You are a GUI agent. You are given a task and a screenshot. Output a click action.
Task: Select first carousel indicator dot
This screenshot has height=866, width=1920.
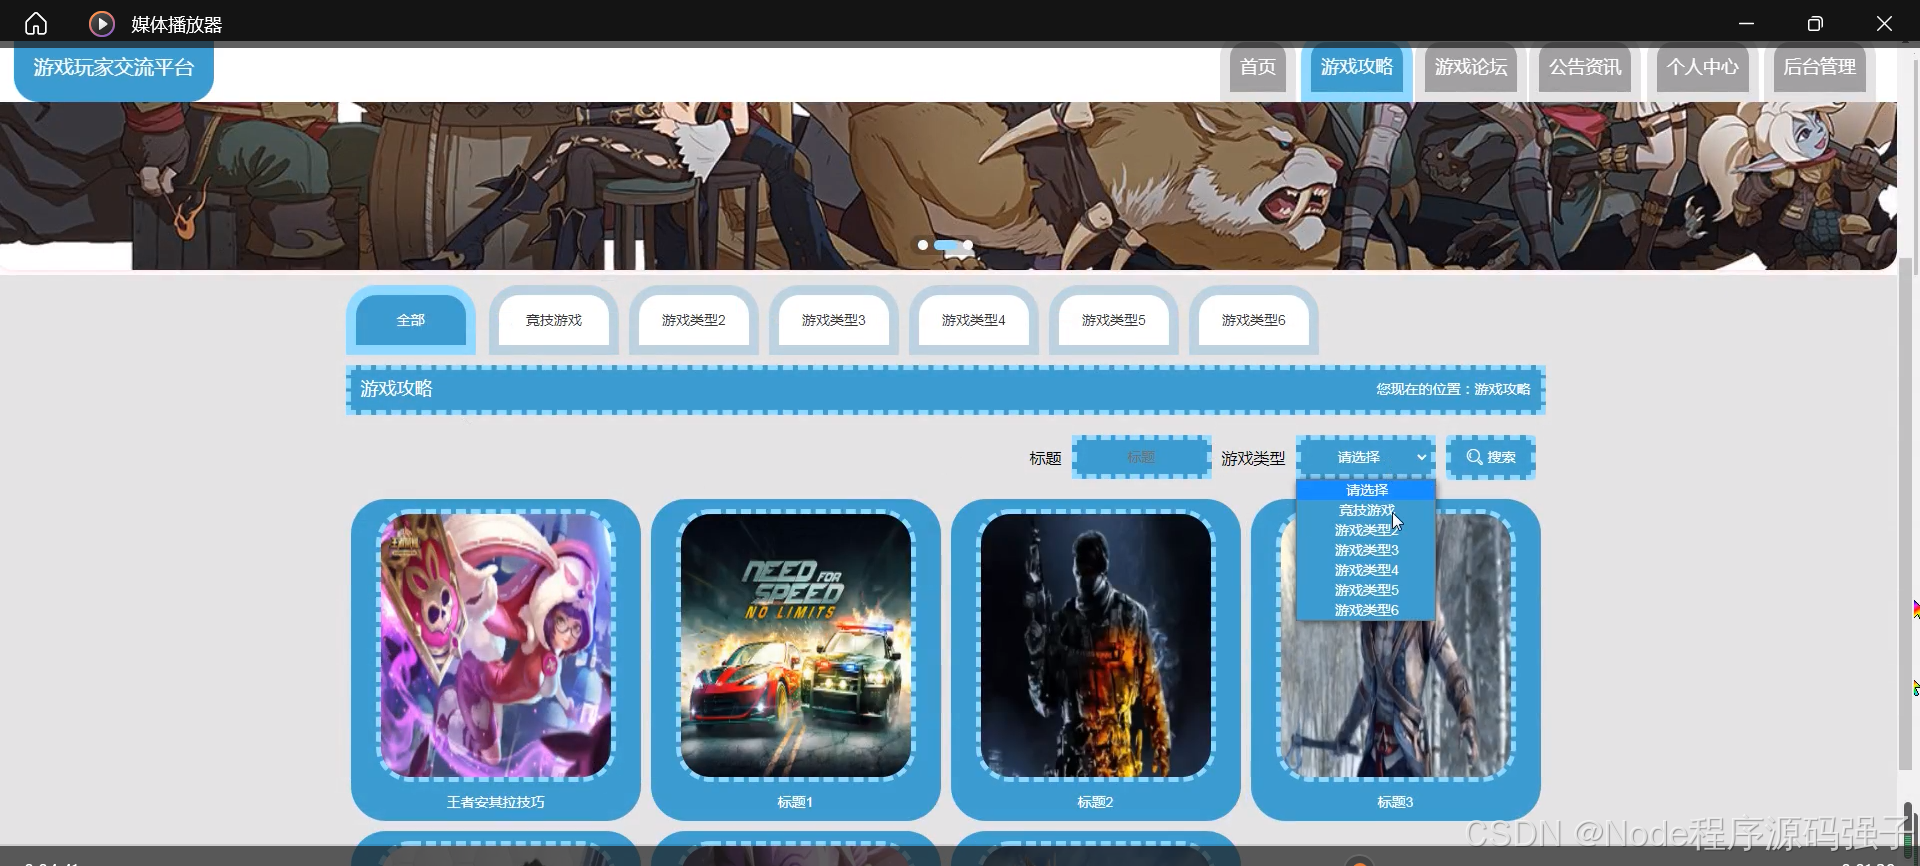(x=922, y=245)
